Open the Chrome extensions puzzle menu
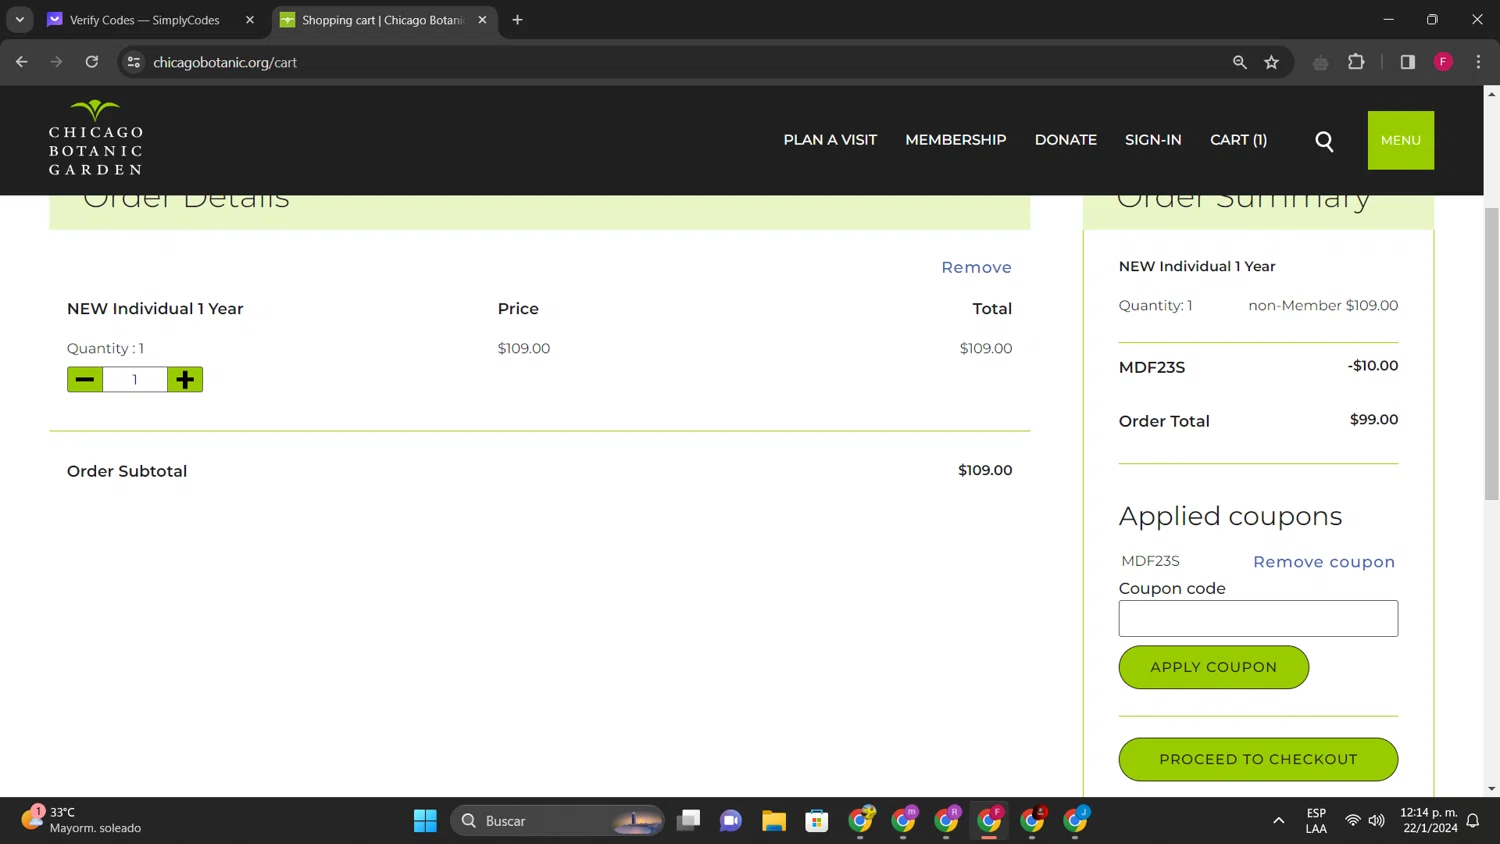Viewport: 1500px width, 844px height. tap(1356, 62)
